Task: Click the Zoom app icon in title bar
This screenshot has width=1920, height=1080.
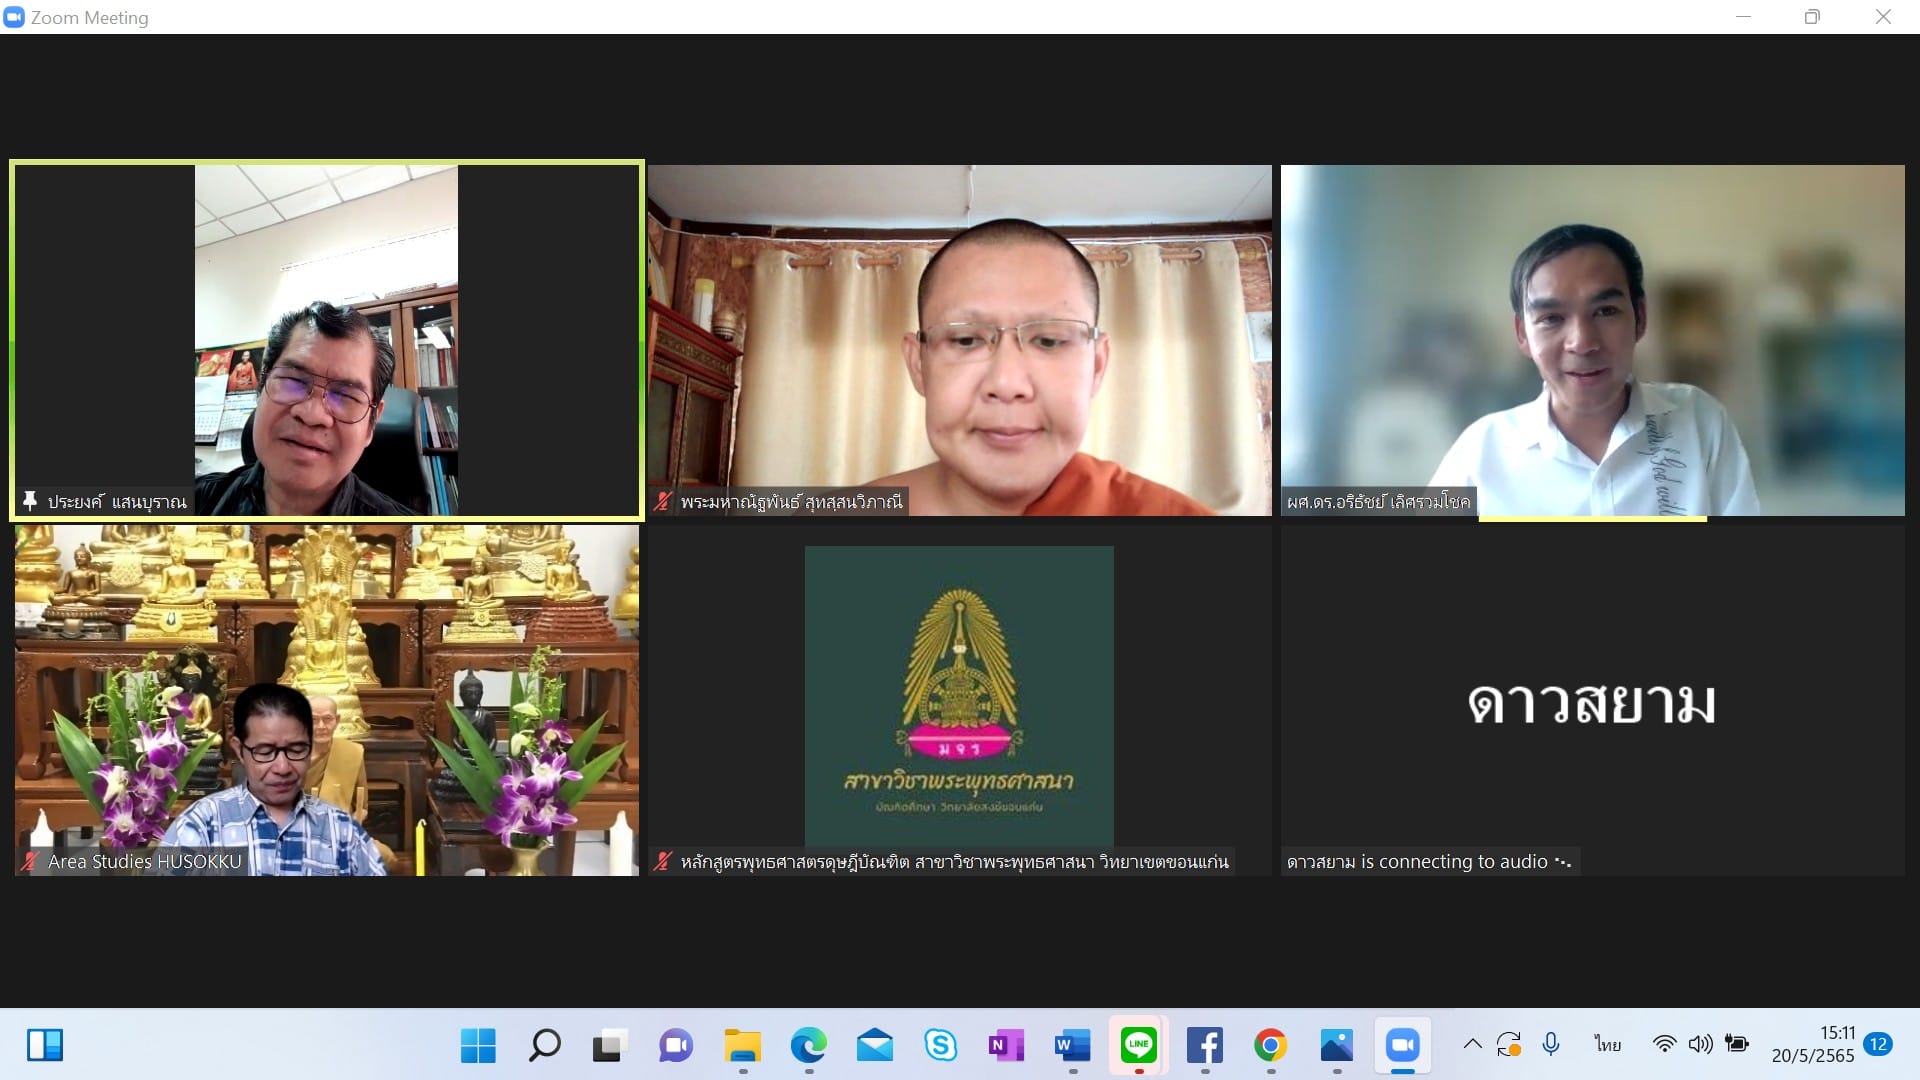Action: point(14,17)
